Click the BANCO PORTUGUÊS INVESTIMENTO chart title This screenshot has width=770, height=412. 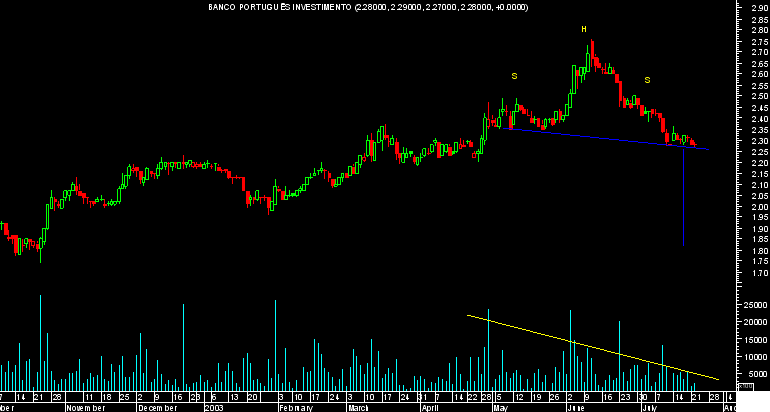[368, 7]
